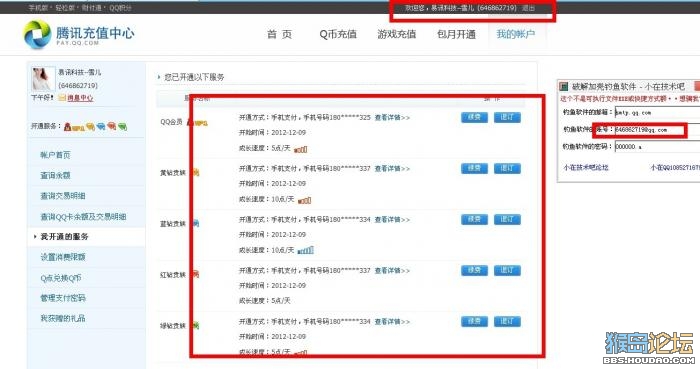Click 退订 button for 红钻贵族
700x369 pixels.
tap(507, 270)
